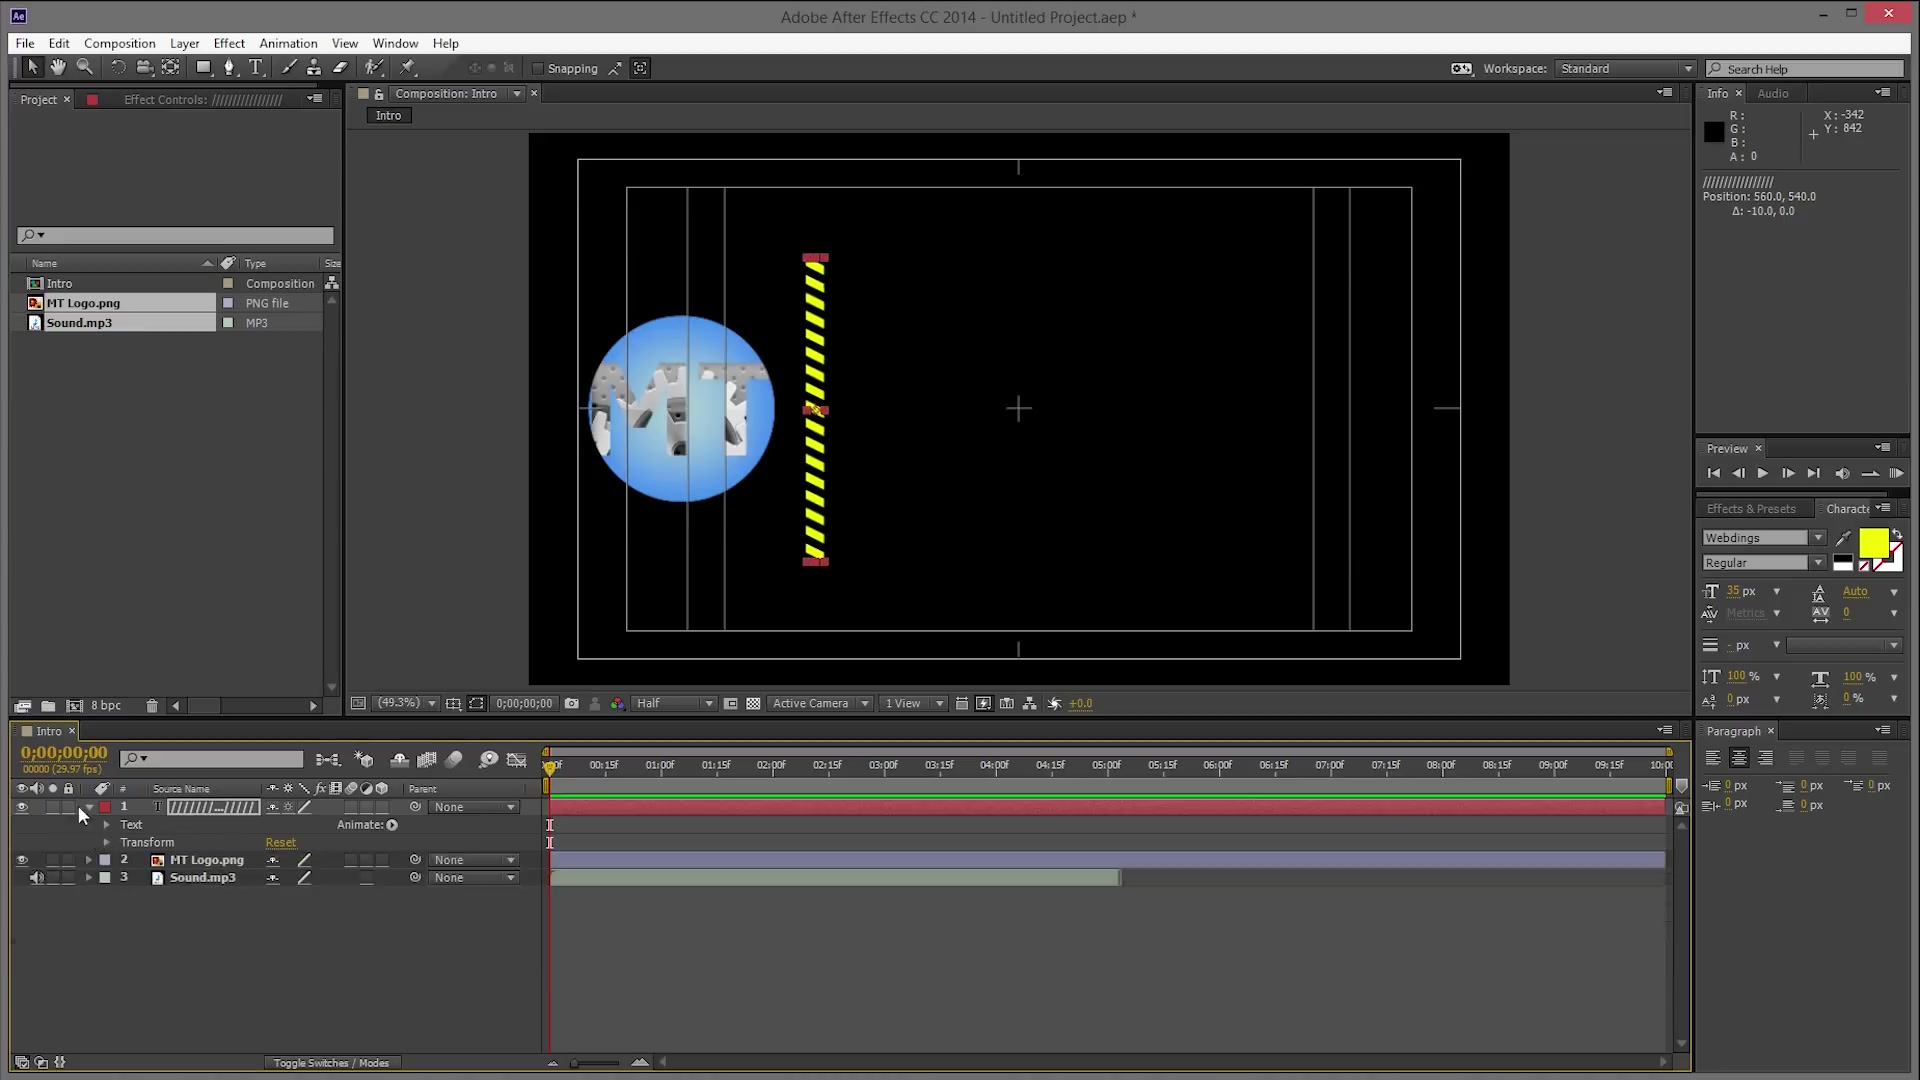Screen dimensions: 1920x1080
Task: Select the Rotation tool
Action: pyautogui.click(x=118, y=67)
